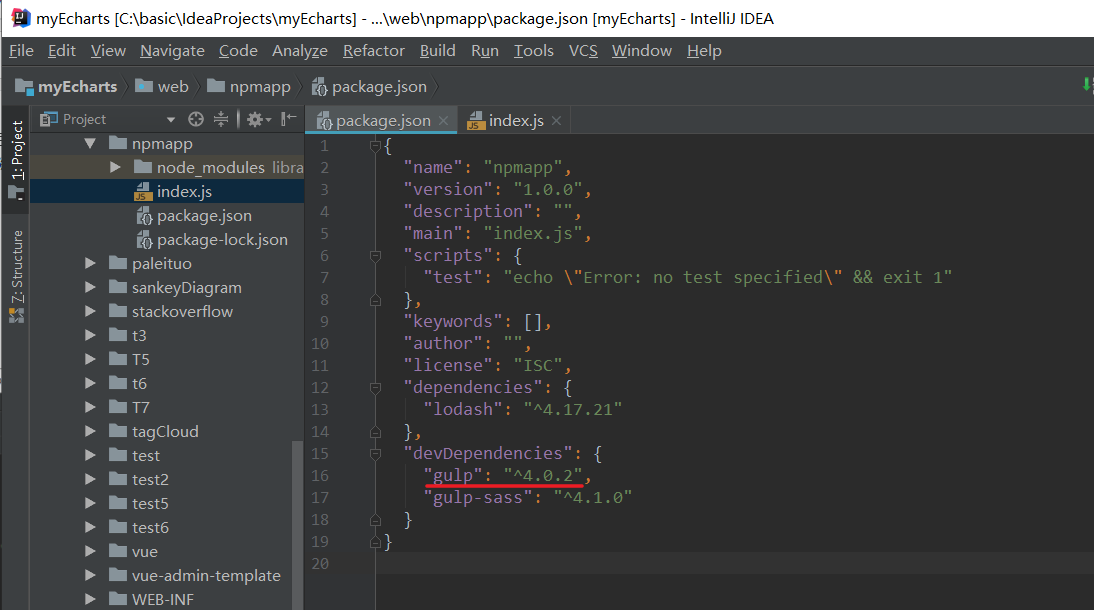Screen dimensions: 1094x610
Task: Open the Help menu
Action: pyautogui.click(x=704, y=51)
